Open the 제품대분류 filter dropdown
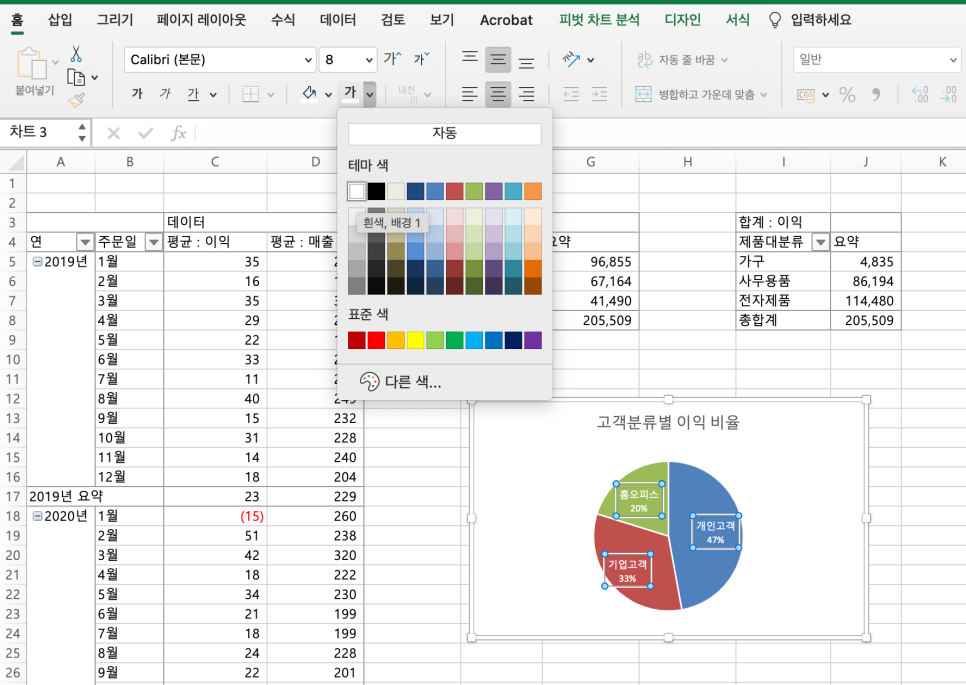 [x=820, y=242]
